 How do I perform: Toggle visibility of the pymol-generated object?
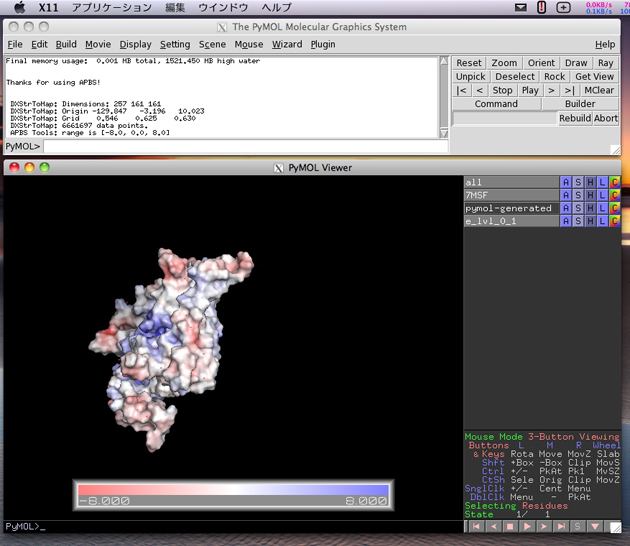click(x=511, y=208)
